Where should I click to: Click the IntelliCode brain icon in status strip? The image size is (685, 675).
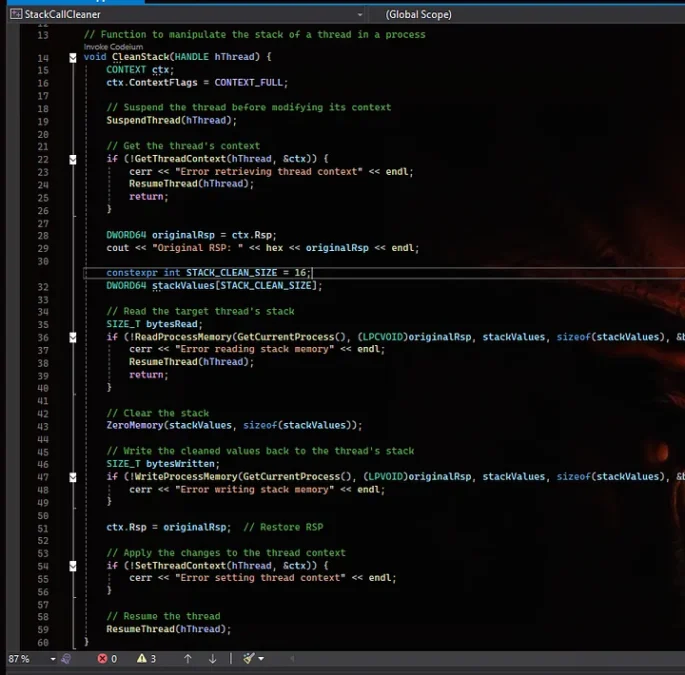pos(66,658)
